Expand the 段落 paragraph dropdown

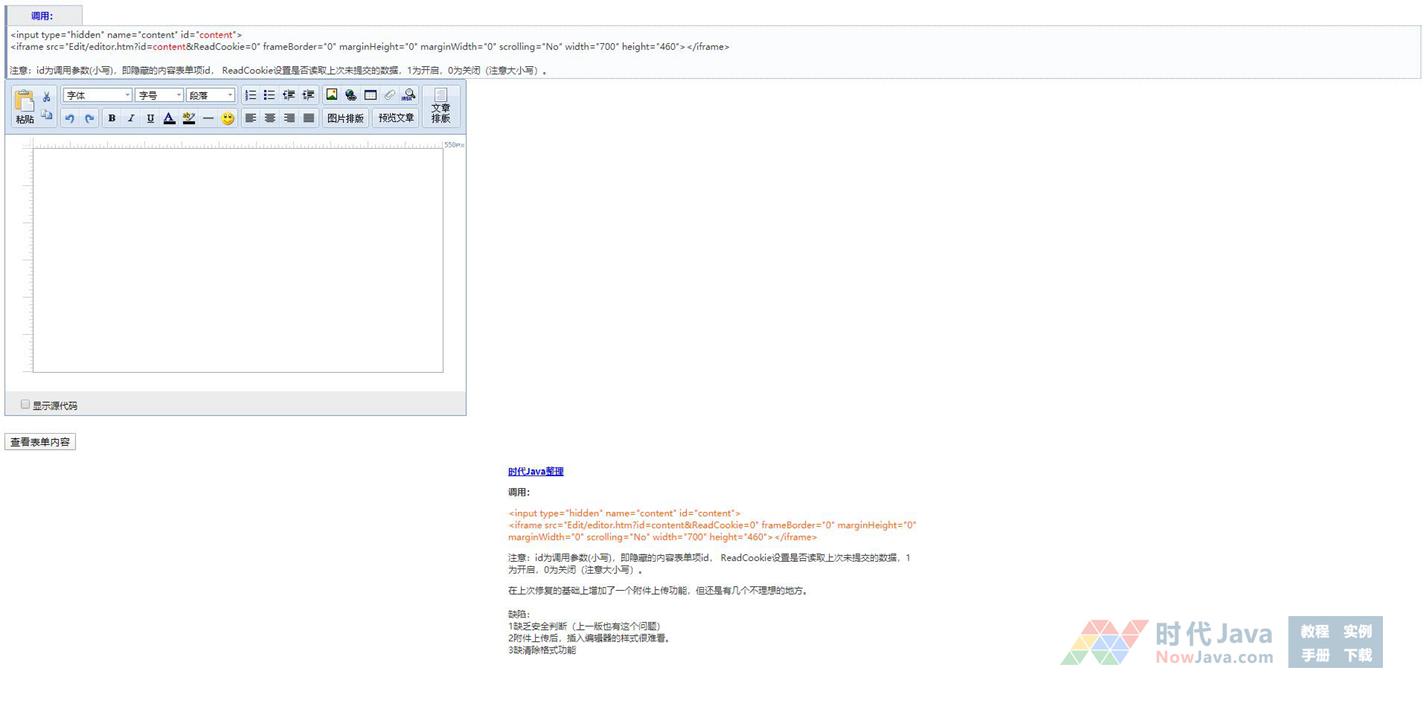tap(210, 95)
